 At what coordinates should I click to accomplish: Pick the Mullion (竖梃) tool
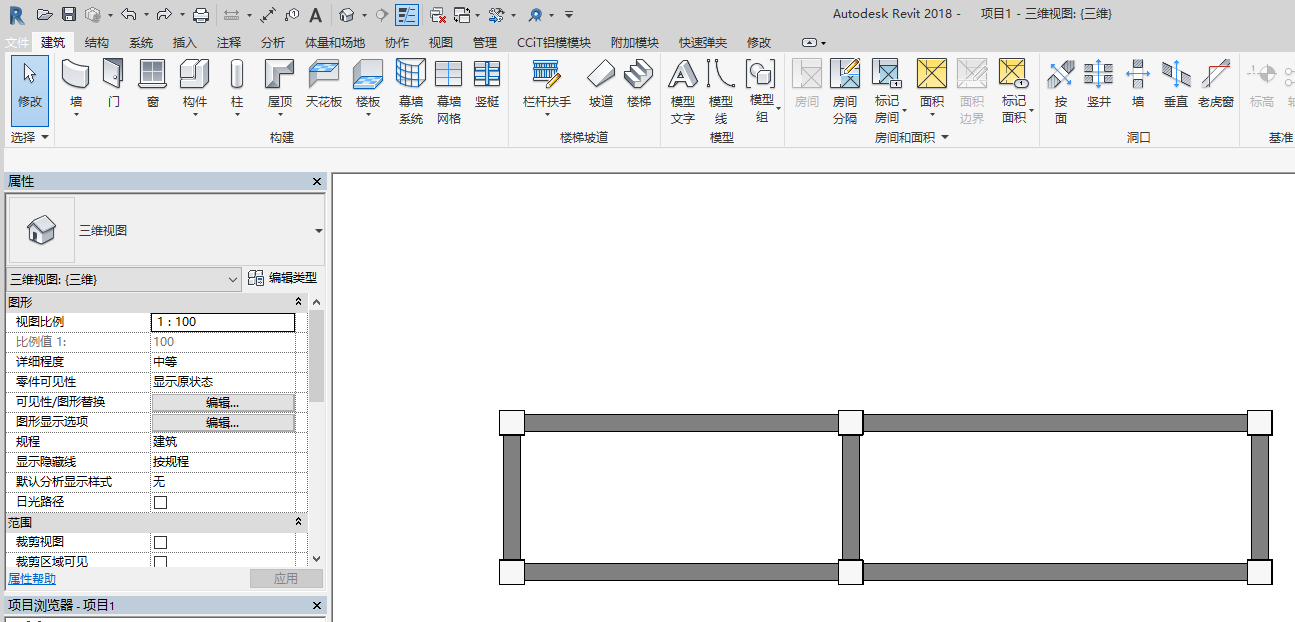coord(487,84)
